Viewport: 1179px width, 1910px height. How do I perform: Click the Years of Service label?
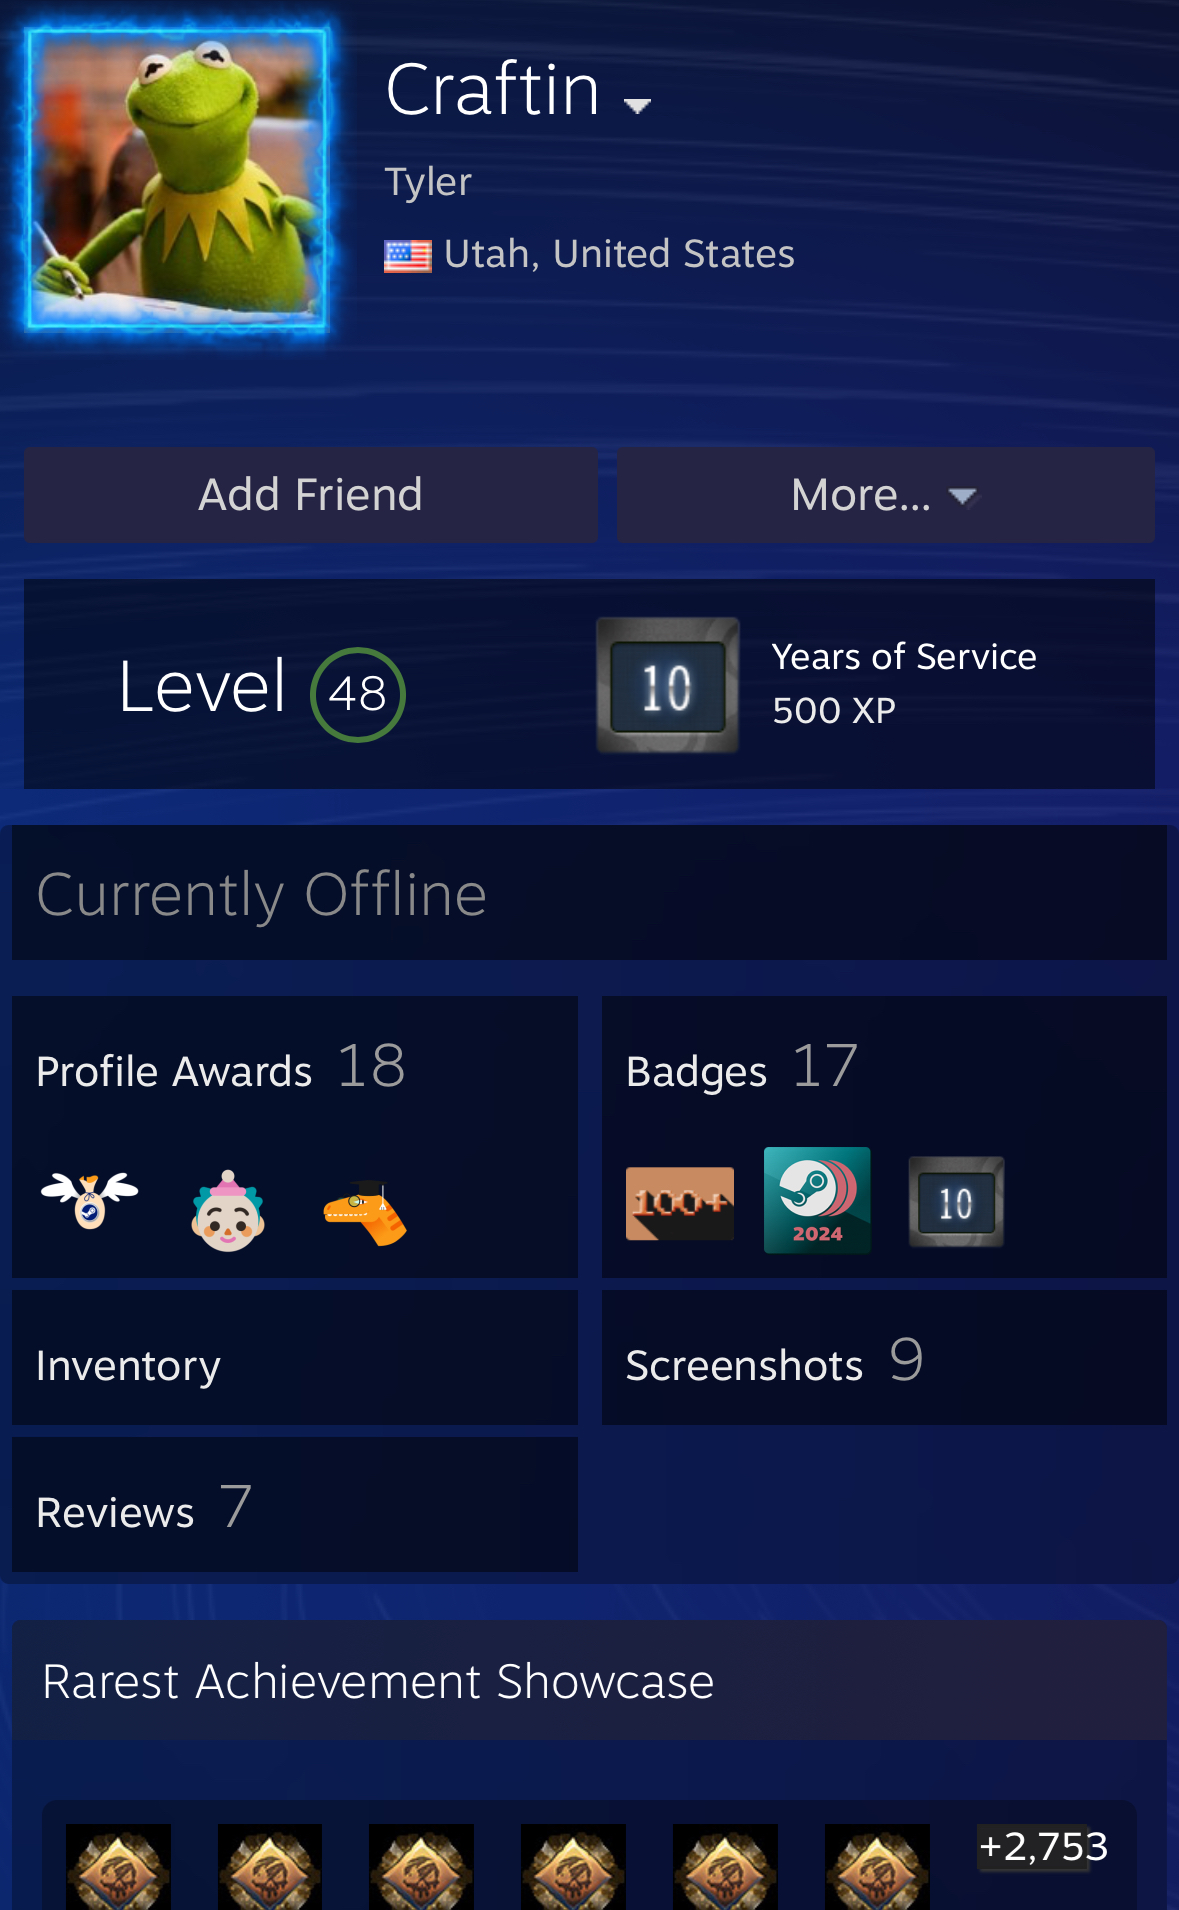click(x=904, y=657)
